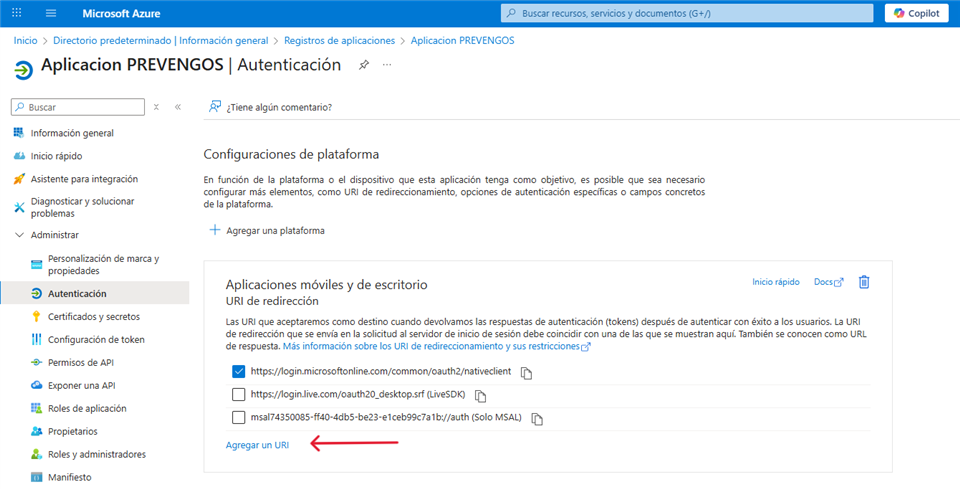This screenshot has height=489, width=960.
Task: Click the Manifiesto icon
Action: coord(36,477)
